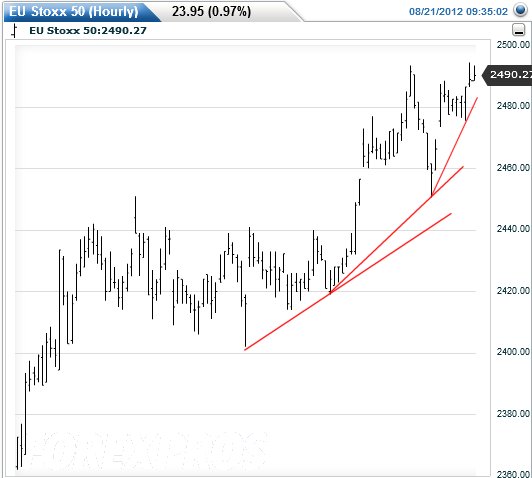Click the EU Stoxx 50:2490.27 legend label
This screenshot has width=532, height=478.
click(88, 31)
